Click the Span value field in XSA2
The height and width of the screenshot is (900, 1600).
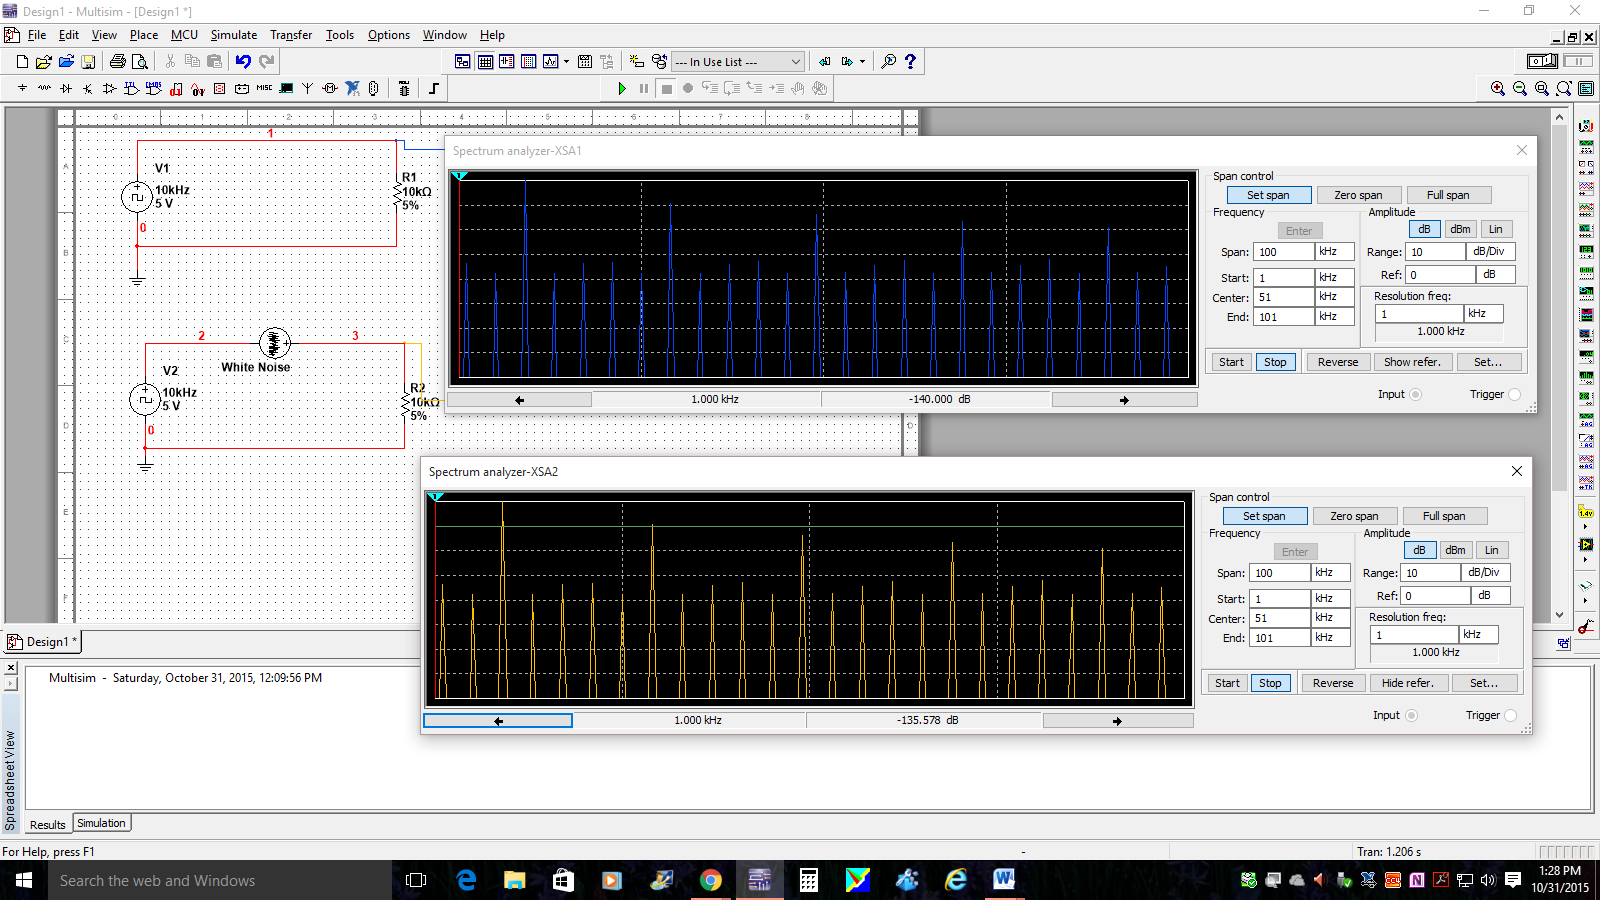(x=1279, y=573)
